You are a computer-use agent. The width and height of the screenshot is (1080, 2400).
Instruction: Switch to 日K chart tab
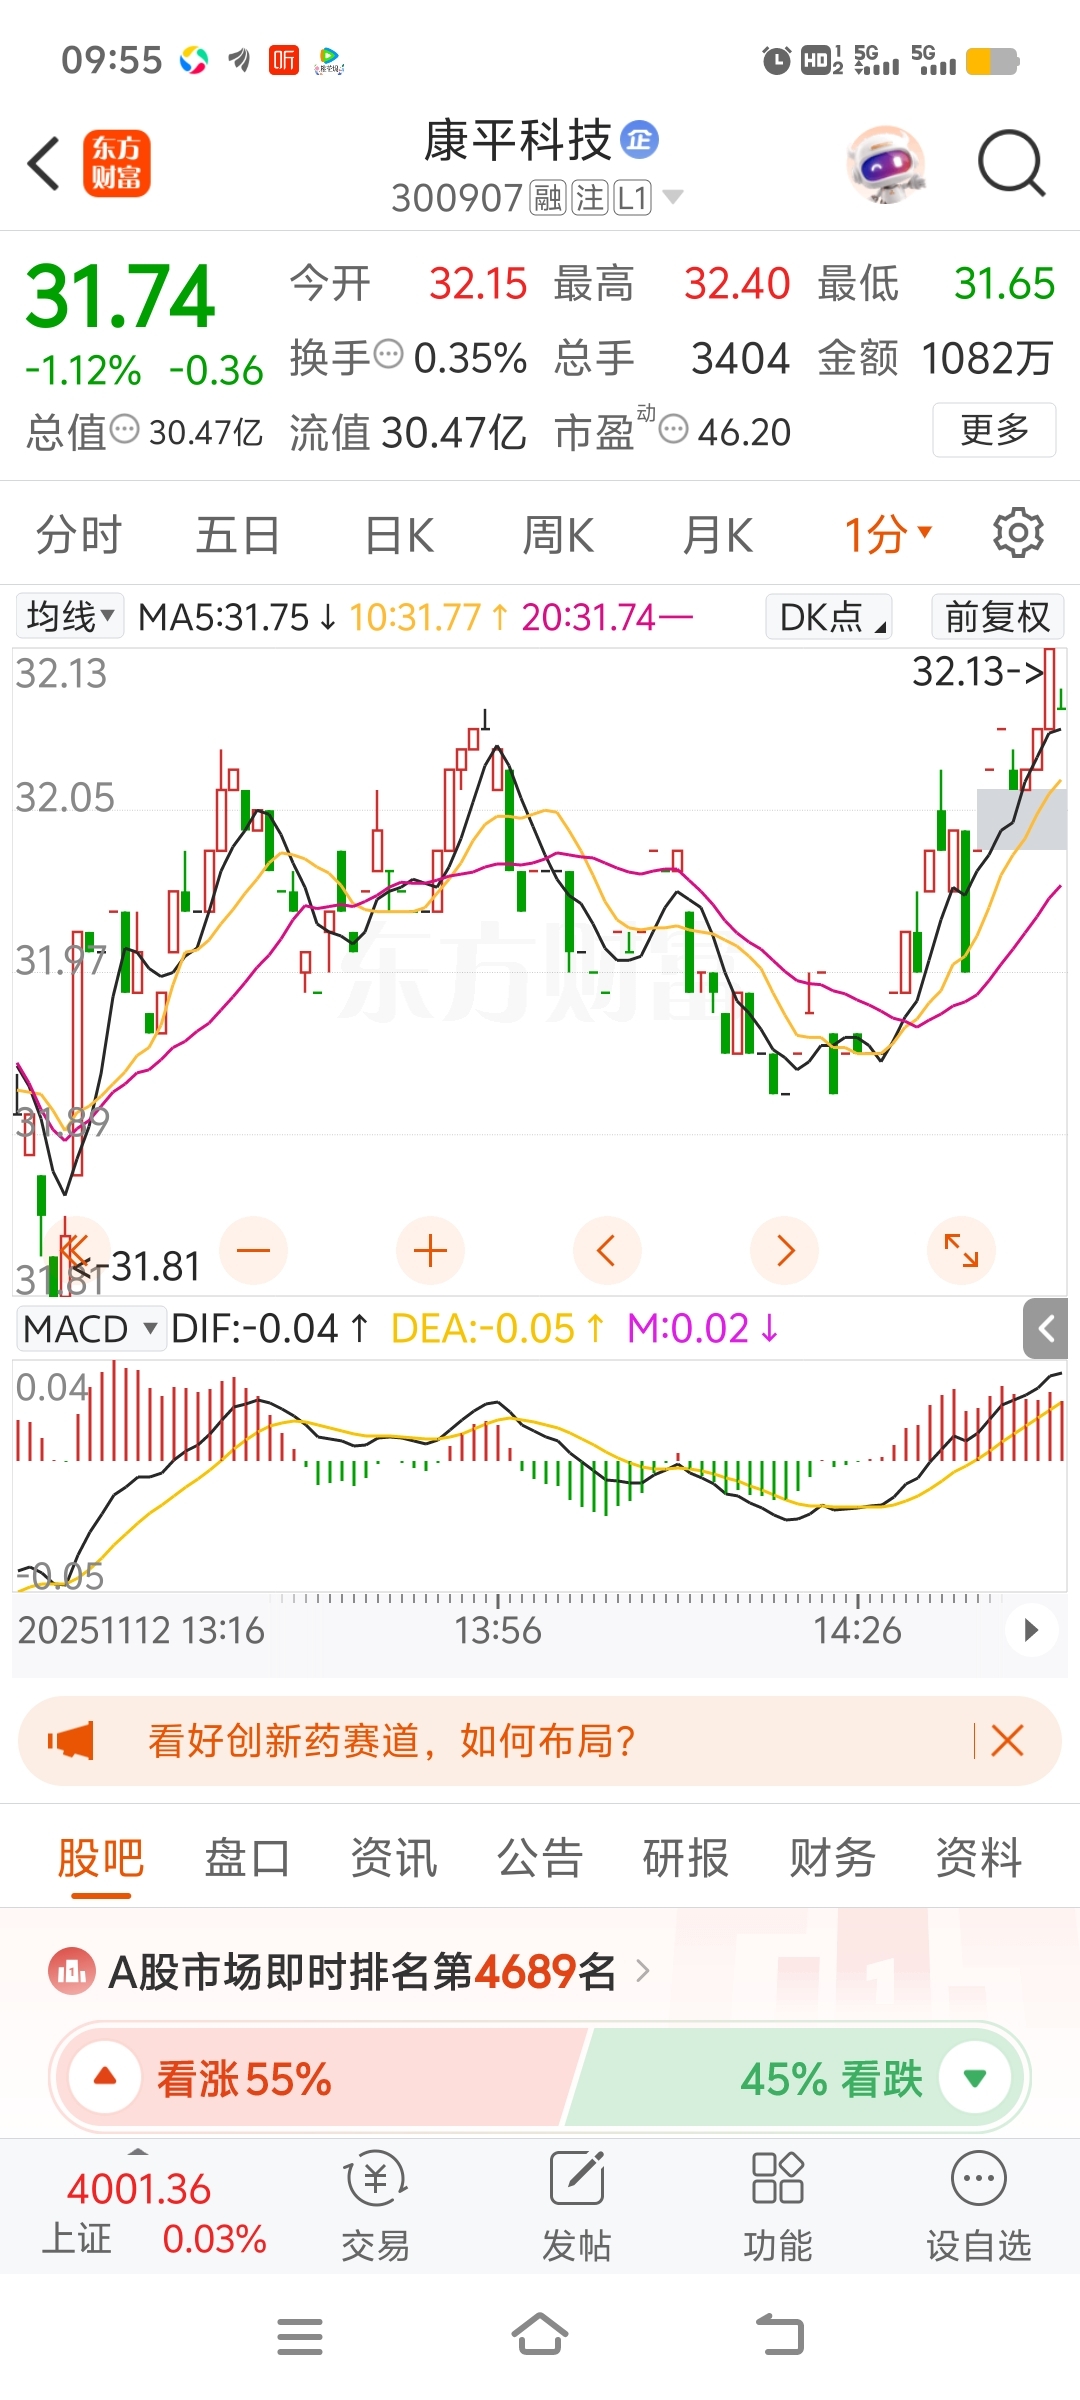[x=399, y=534]
